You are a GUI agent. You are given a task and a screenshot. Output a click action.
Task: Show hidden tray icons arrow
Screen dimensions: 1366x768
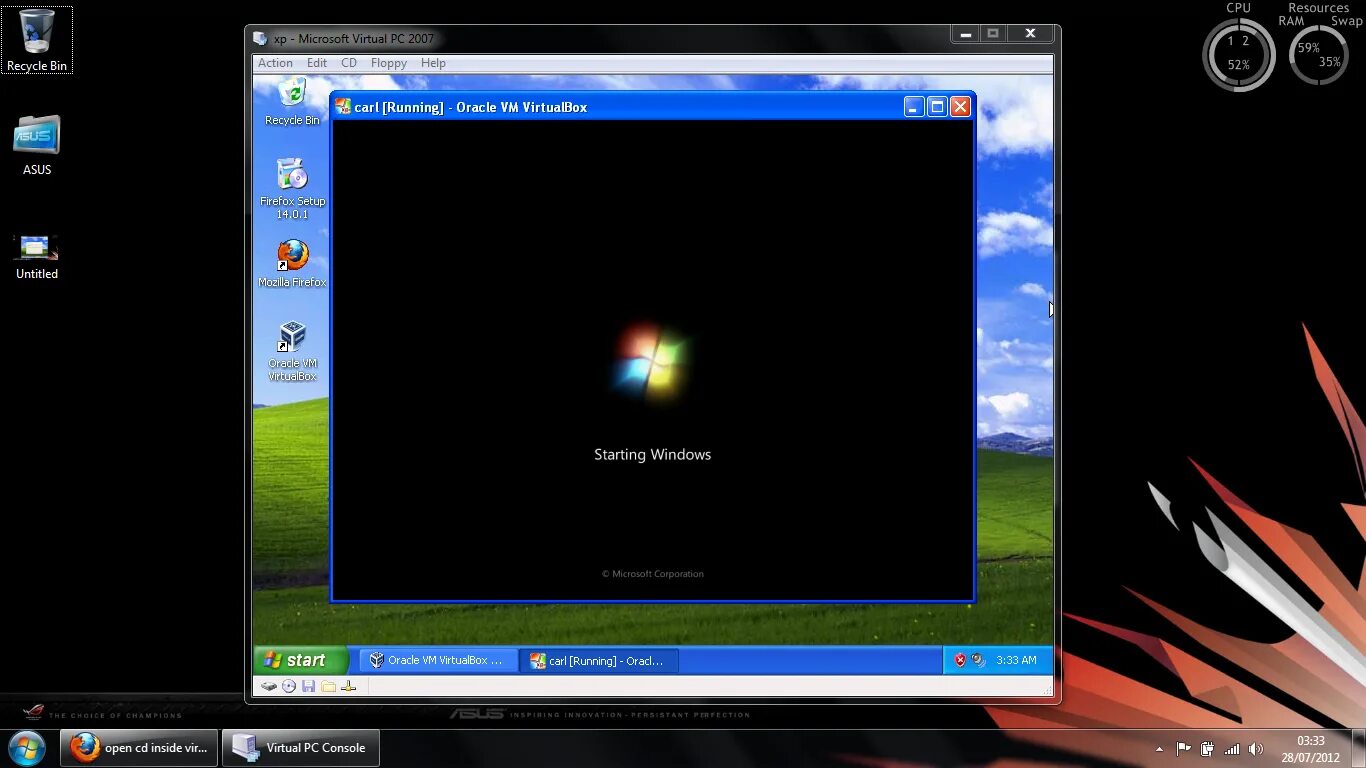tap(1159, 748)
